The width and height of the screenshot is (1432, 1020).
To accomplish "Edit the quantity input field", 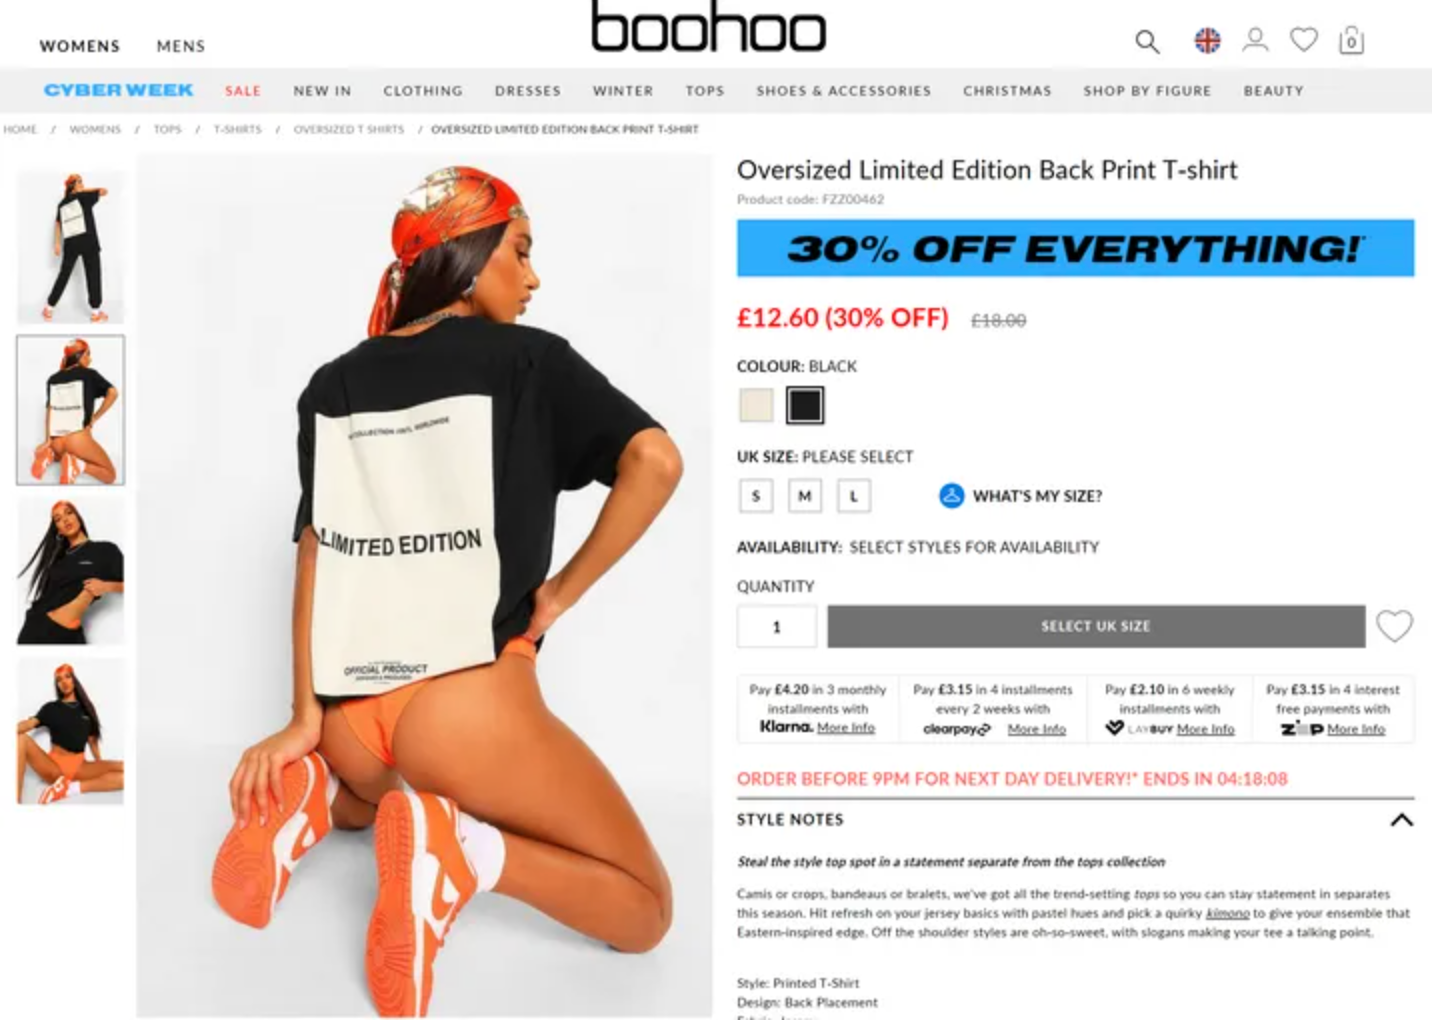I will (777, 626).
